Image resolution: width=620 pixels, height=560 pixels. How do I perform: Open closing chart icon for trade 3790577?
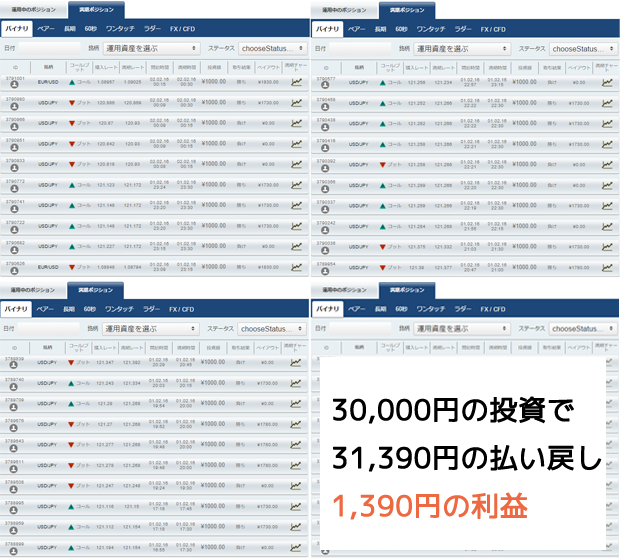point(607,82)
